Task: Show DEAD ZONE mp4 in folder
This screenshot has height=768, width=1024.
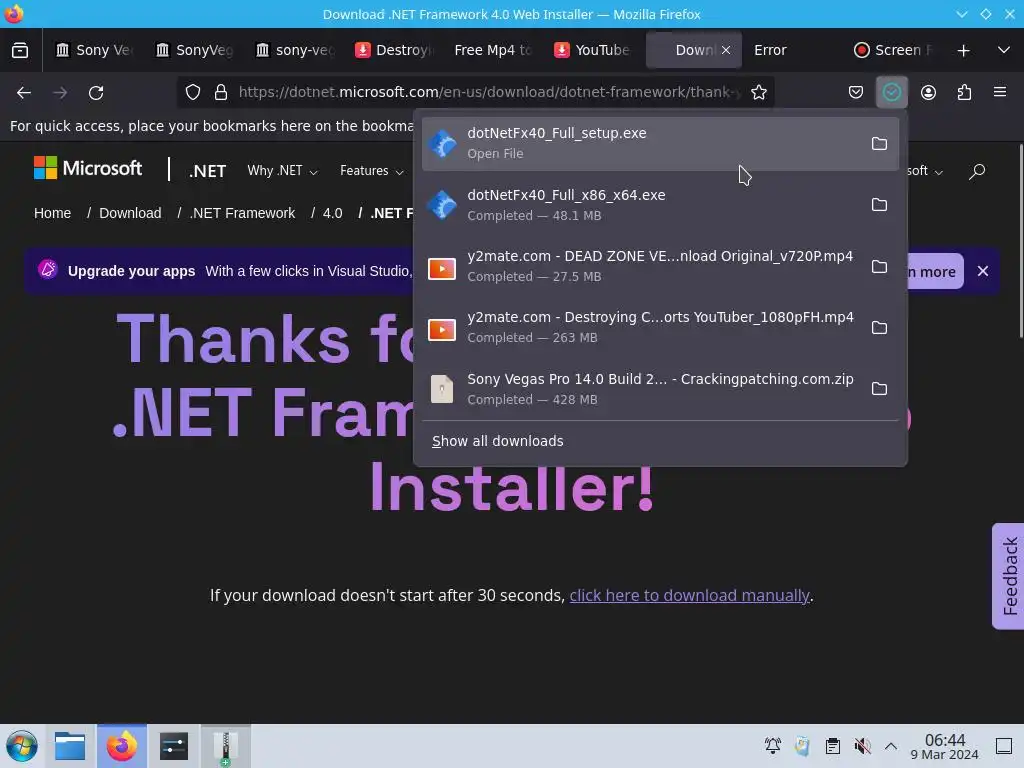Action: click(x=879, y=266)
